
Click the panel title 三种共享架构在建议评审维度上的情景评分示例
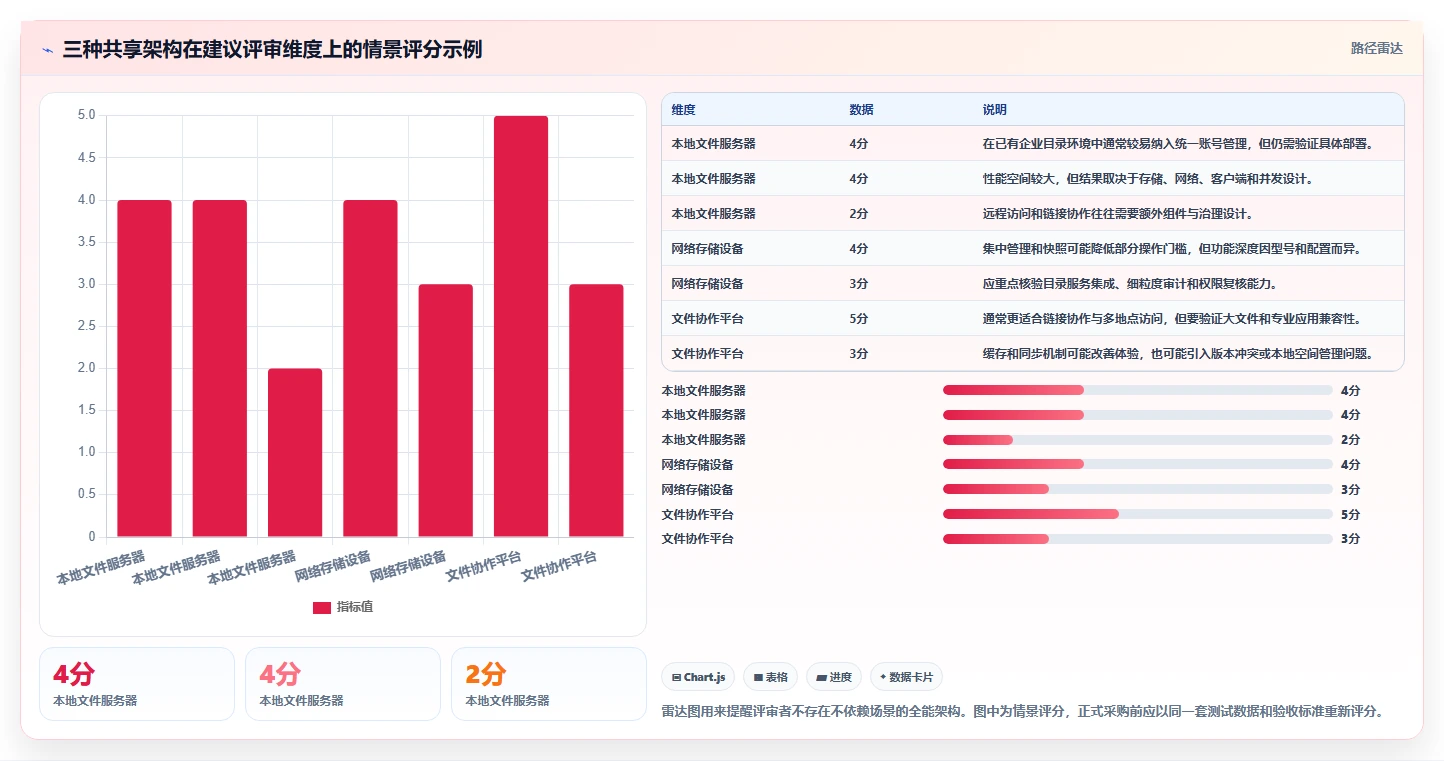pyautogui.click(x=272, y=50)
